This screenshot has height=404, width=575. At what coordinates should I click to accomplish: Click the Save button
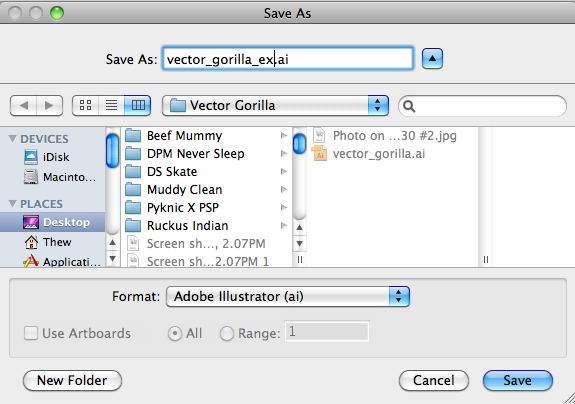(x=517, y=381)
